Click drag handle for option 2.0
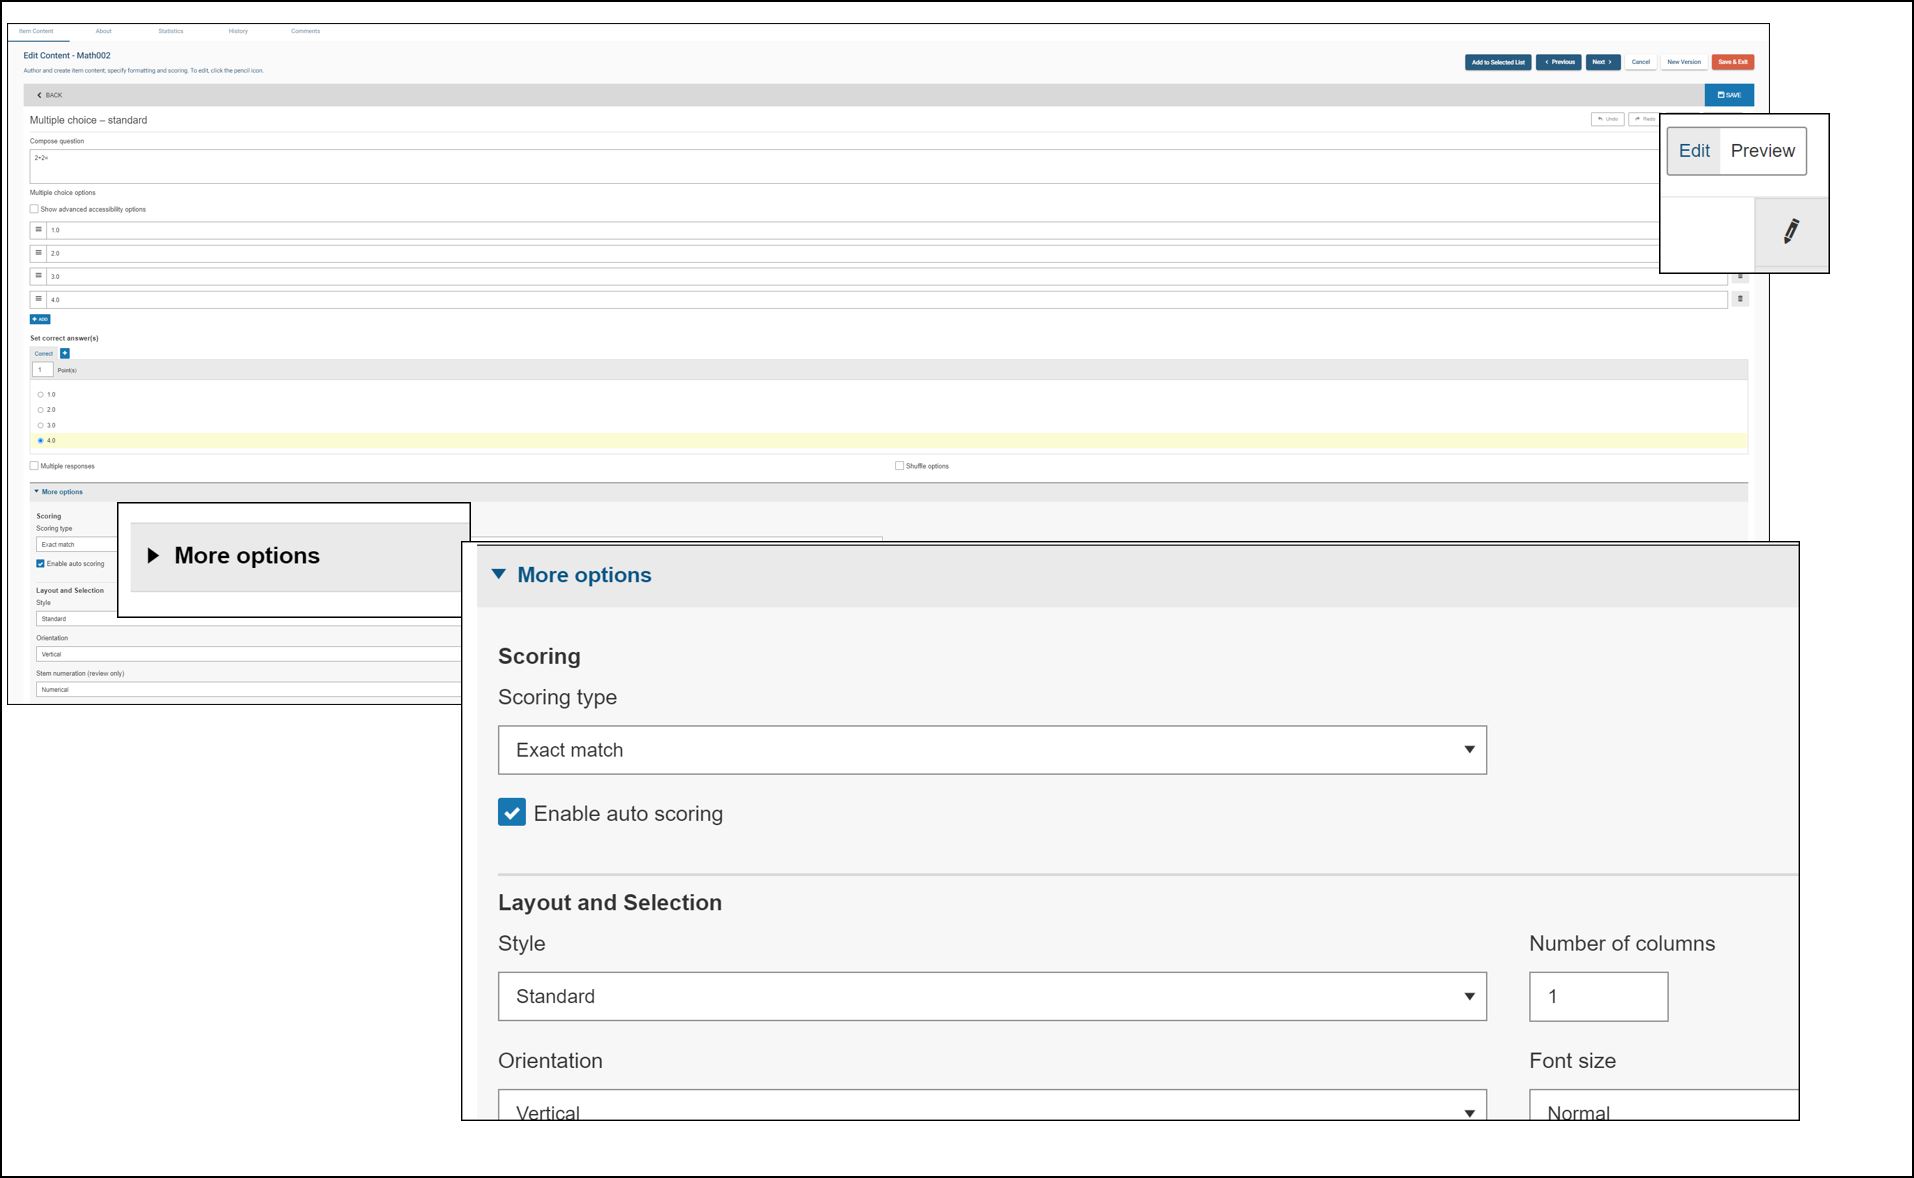Viewport: 1914px width, 1178px height. pyautogui.click(x=38, y=253)
